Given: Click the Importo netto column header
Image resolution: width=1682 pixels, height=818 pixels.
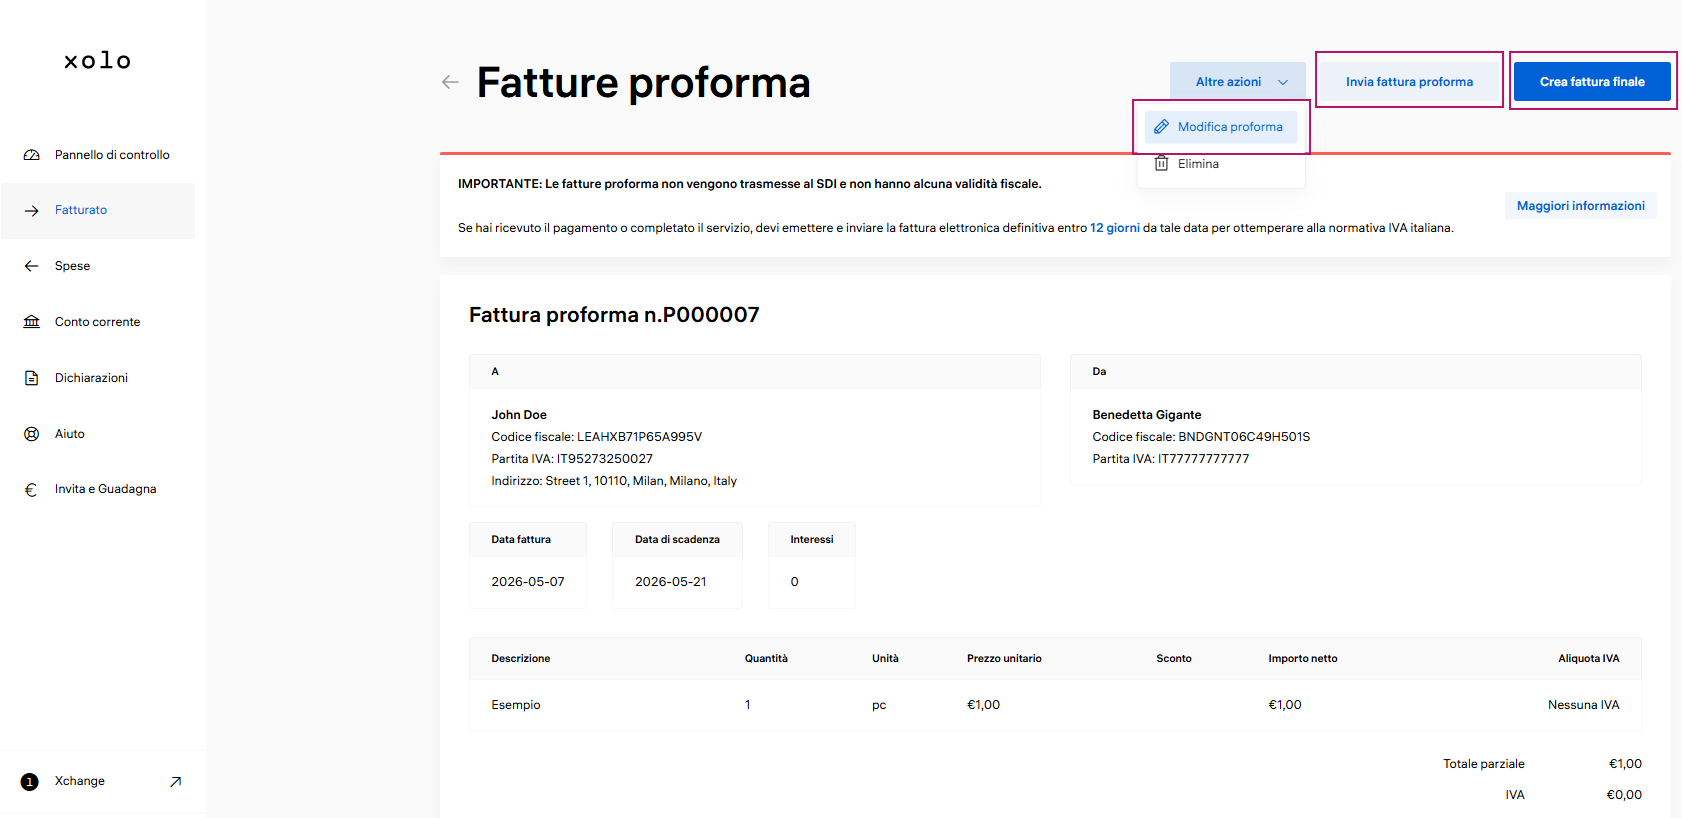Looking at the screenshot, I should (x=1303, y=659).
